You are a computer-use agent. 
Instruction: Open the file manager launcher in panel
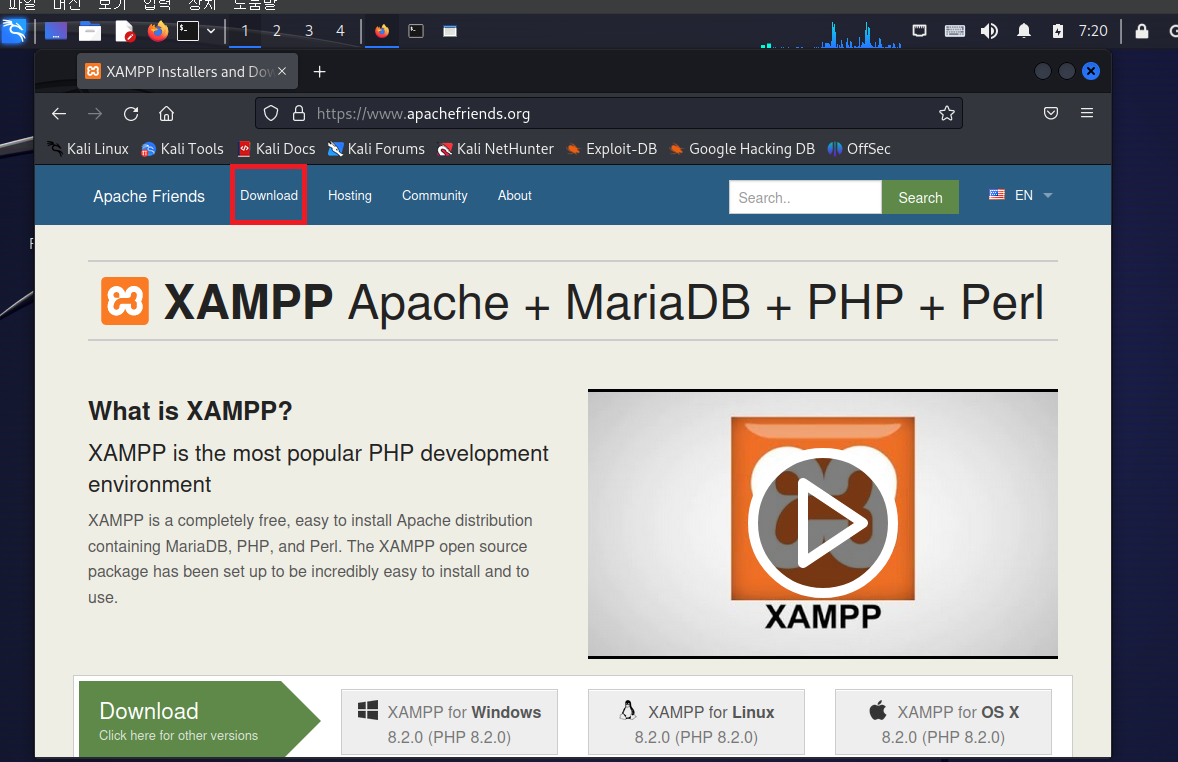click(x=89, y=31)
